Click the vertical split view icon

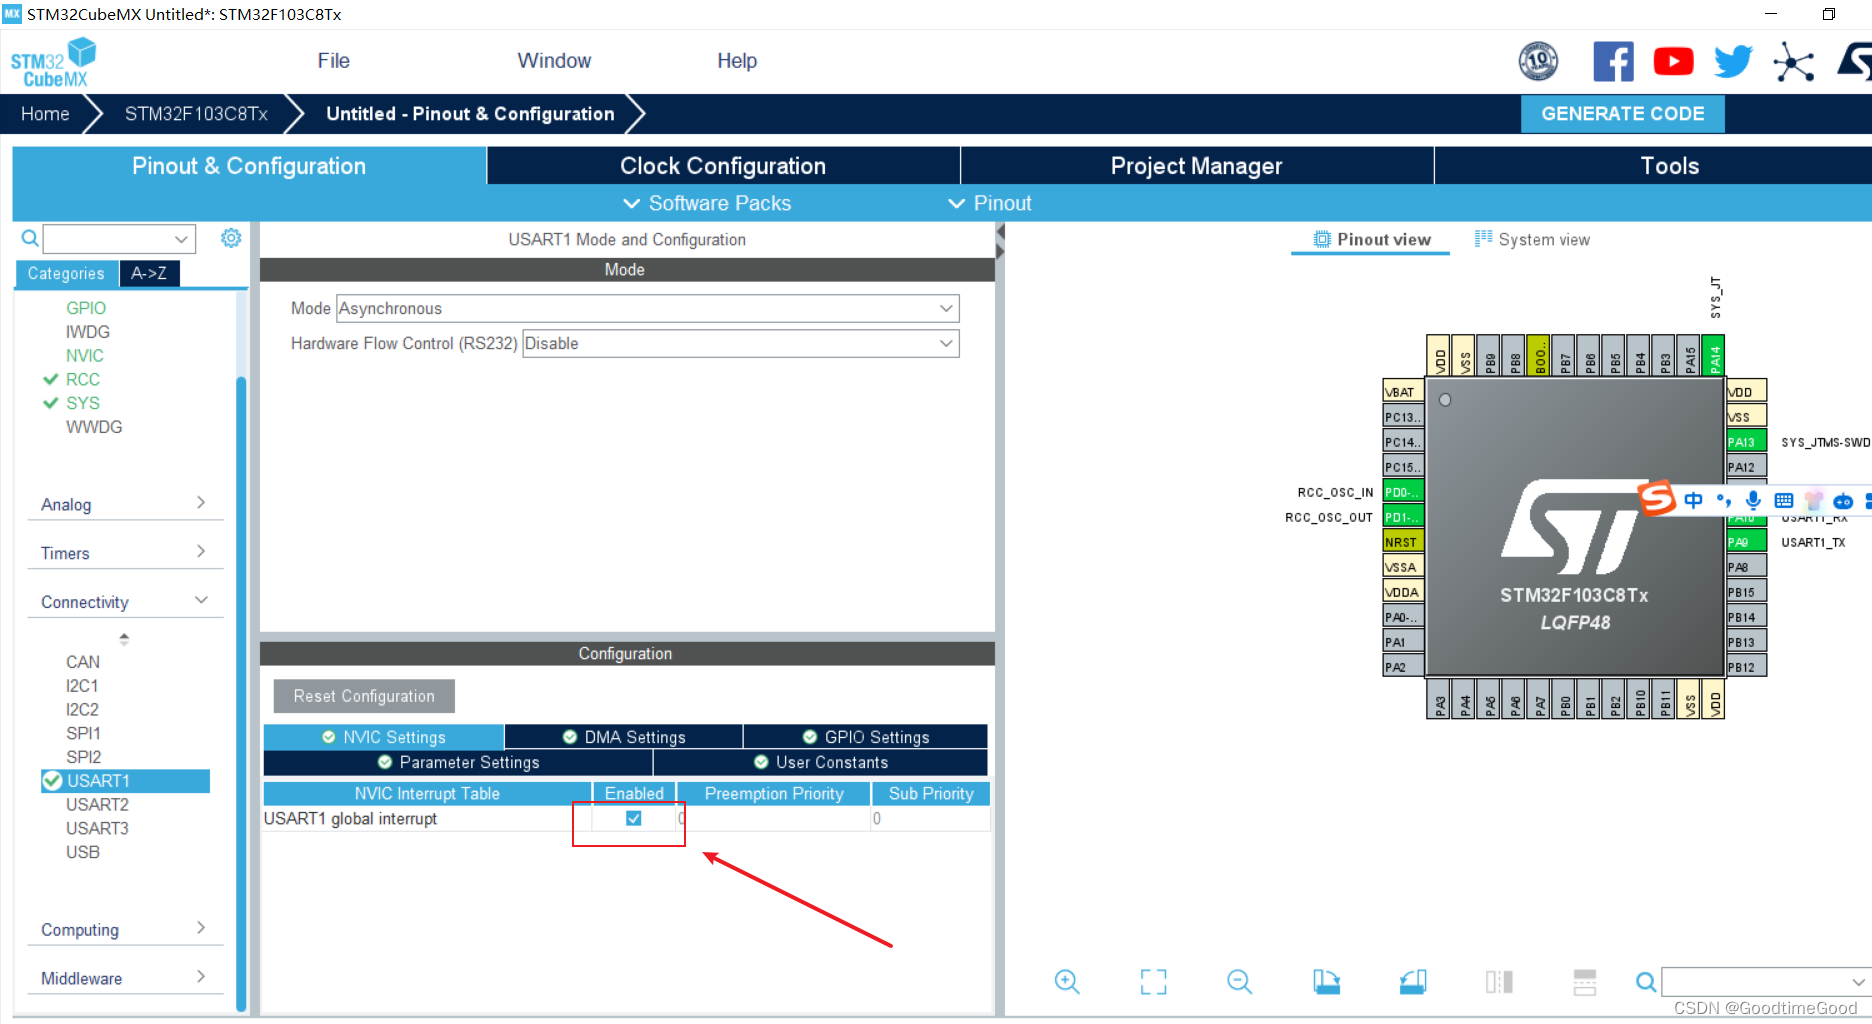pos(1499,982)
